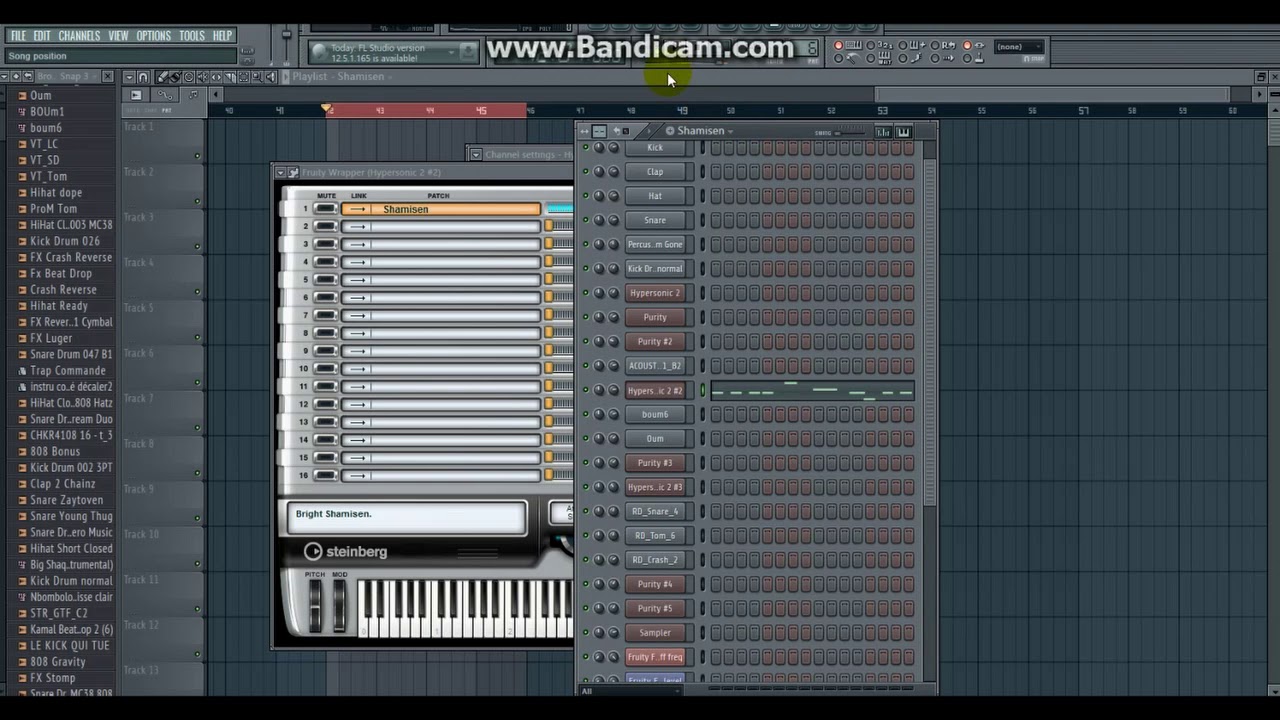Close the browser panel with X

click(x=107, y=76)
